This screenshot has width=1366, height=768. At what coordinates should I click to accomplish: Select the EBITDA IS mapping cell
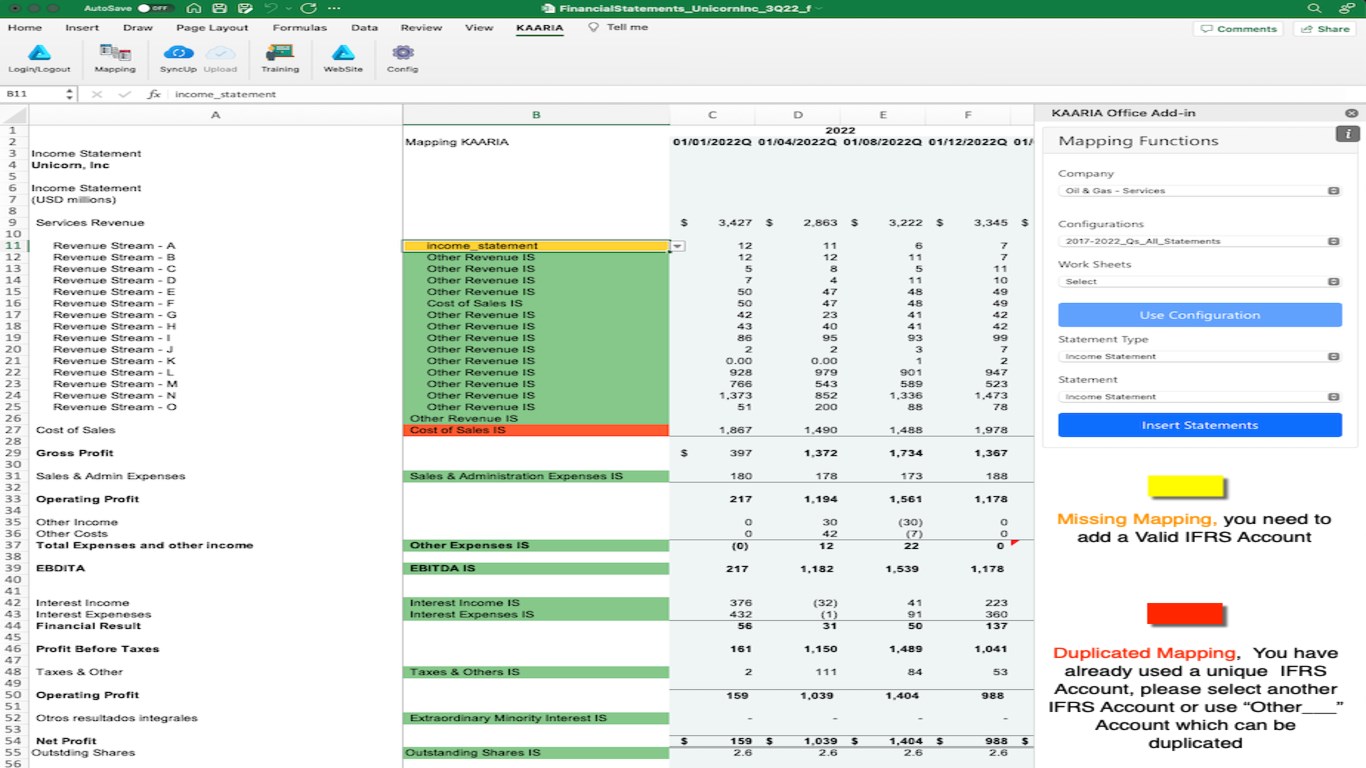[x=536, y=568]
